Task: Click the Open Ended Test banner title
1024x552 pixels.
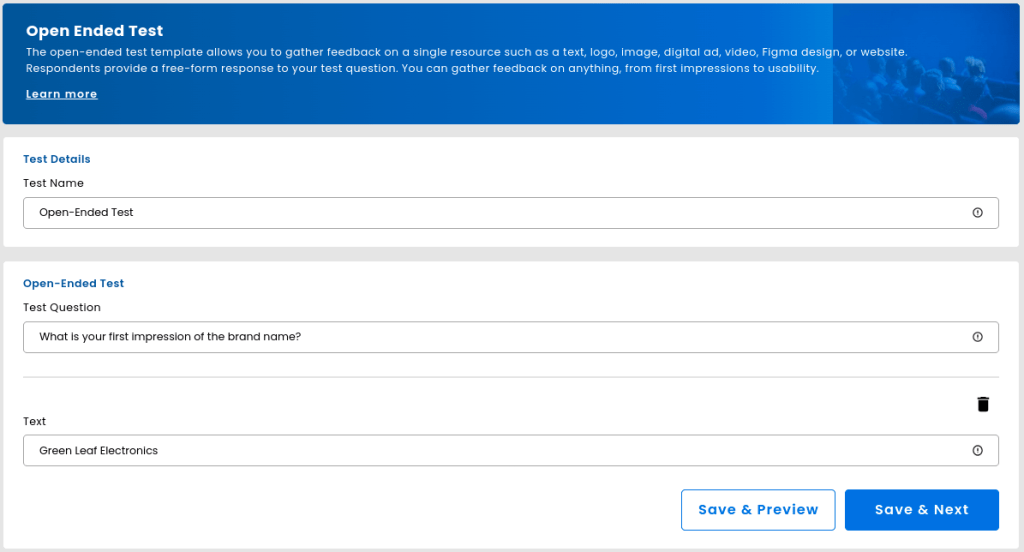Action: [94, 31]
